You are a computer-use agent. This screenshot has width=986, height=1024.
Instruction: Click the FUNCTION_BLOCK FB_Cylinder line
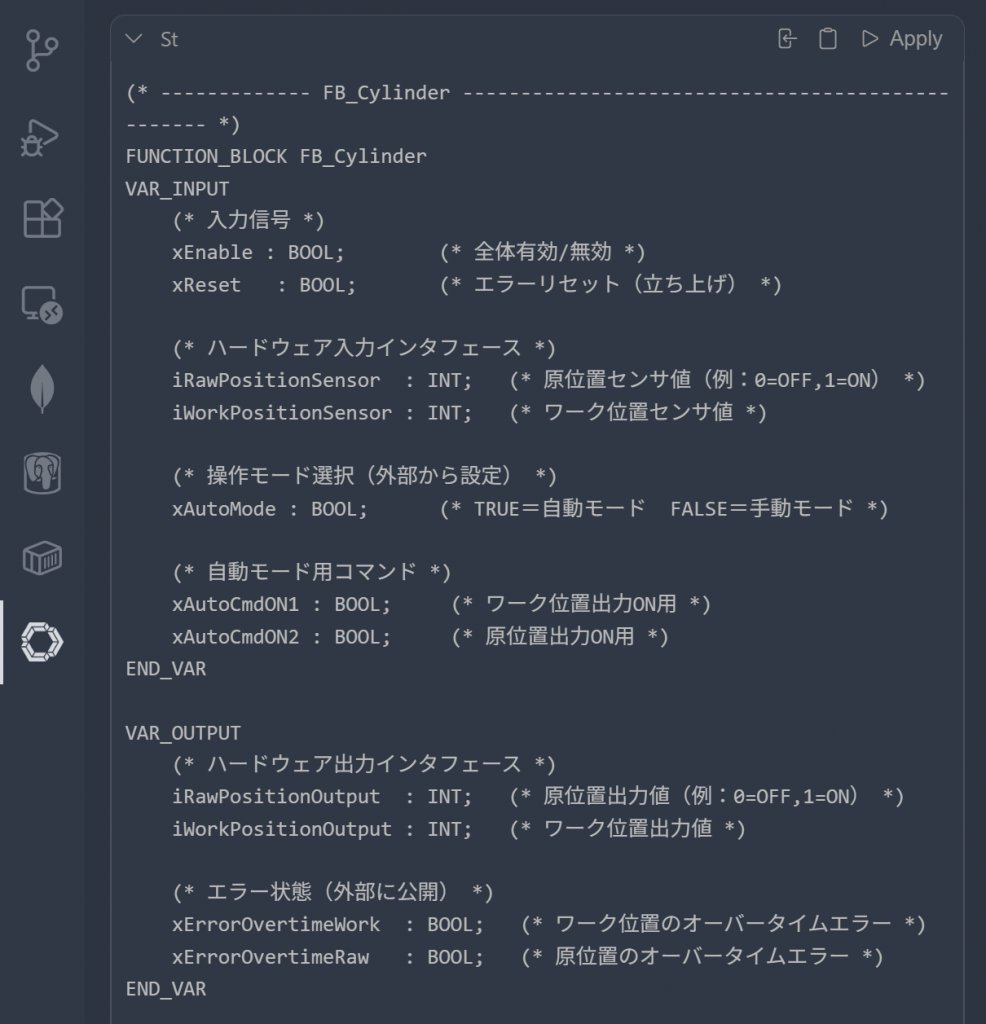276,156
